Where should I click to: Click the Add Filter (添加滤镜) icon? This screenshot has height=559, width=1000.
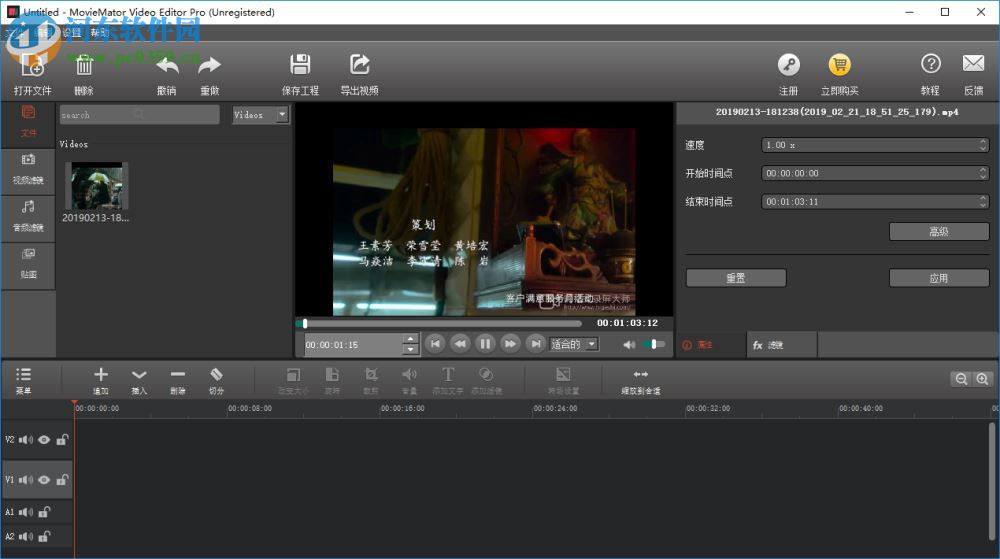486,375
